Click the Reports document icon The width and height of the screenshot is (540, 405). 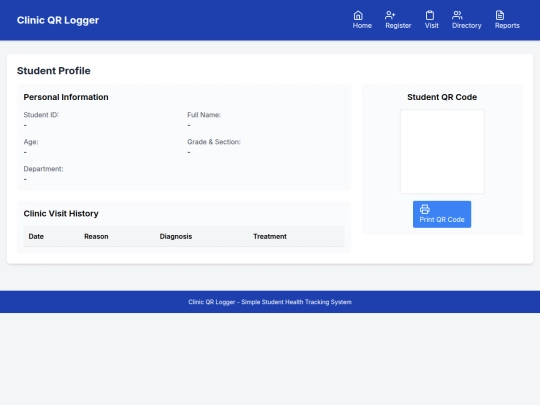500,15
